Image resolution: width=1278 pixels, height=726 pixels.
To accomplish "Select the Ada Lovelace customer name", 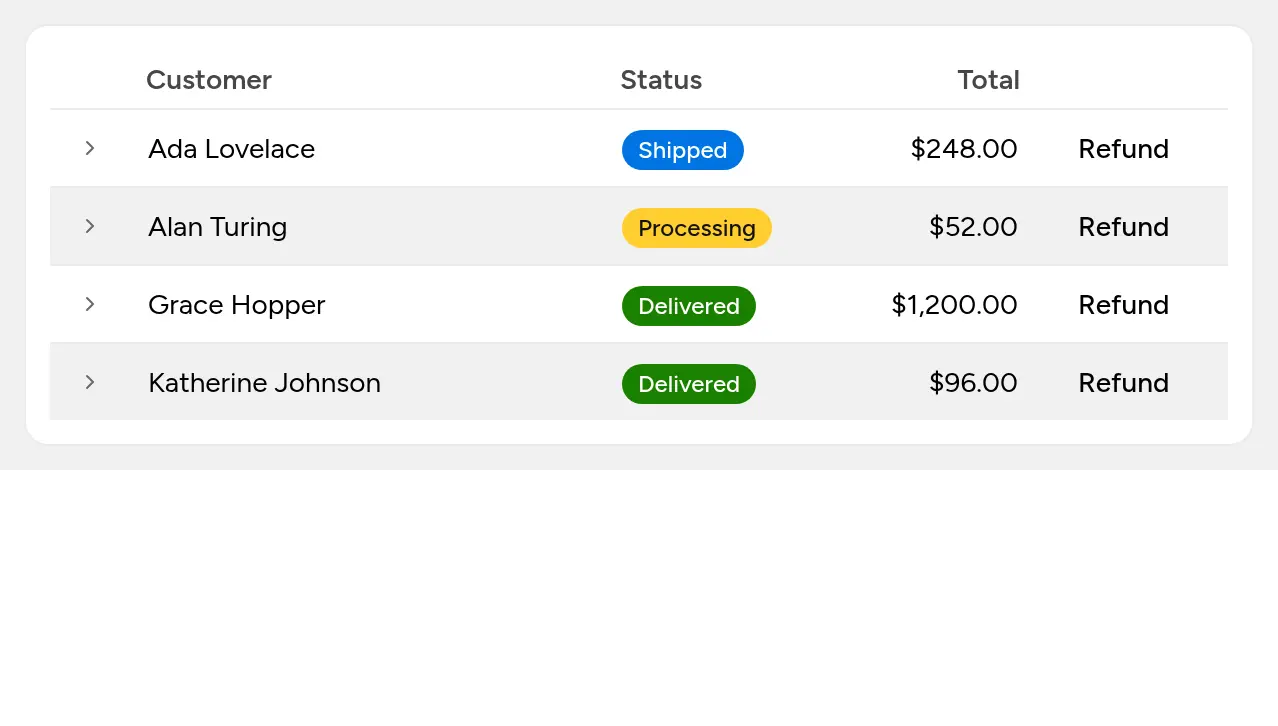I will coord(231,149).
